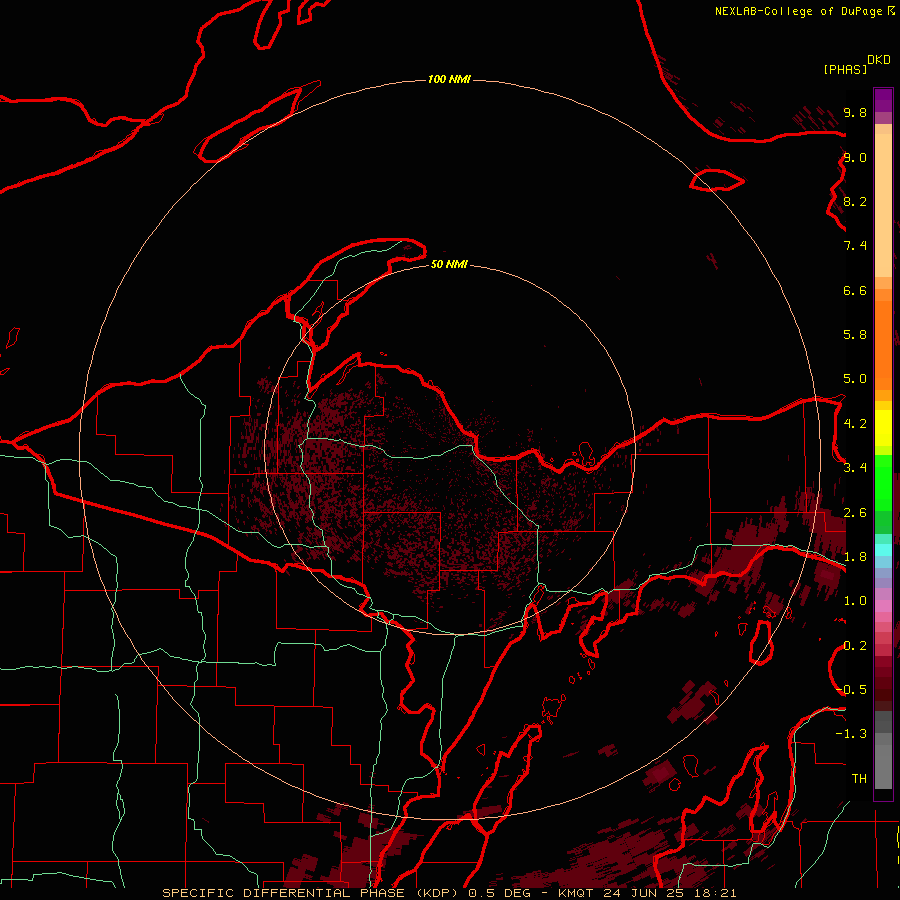Select the 1.0 scale label
900x900 pixels.
tap(855, 601)
